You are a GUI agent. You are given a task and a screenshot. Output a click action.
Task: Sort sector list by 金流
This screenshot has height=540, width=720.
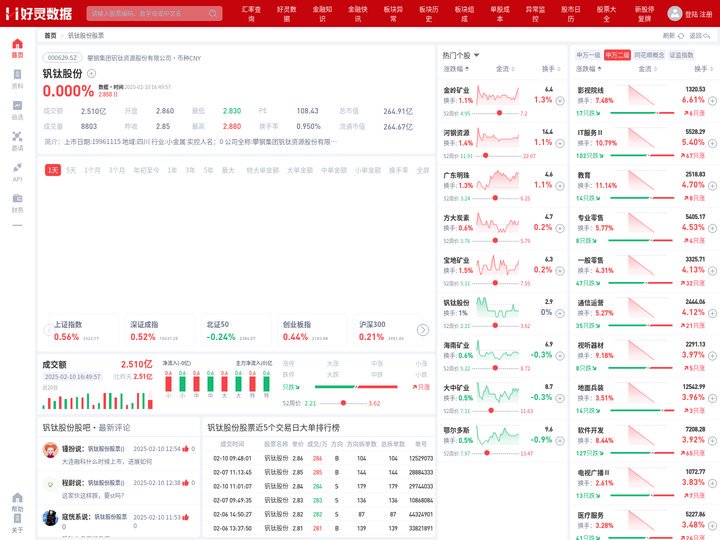(647, 69)
